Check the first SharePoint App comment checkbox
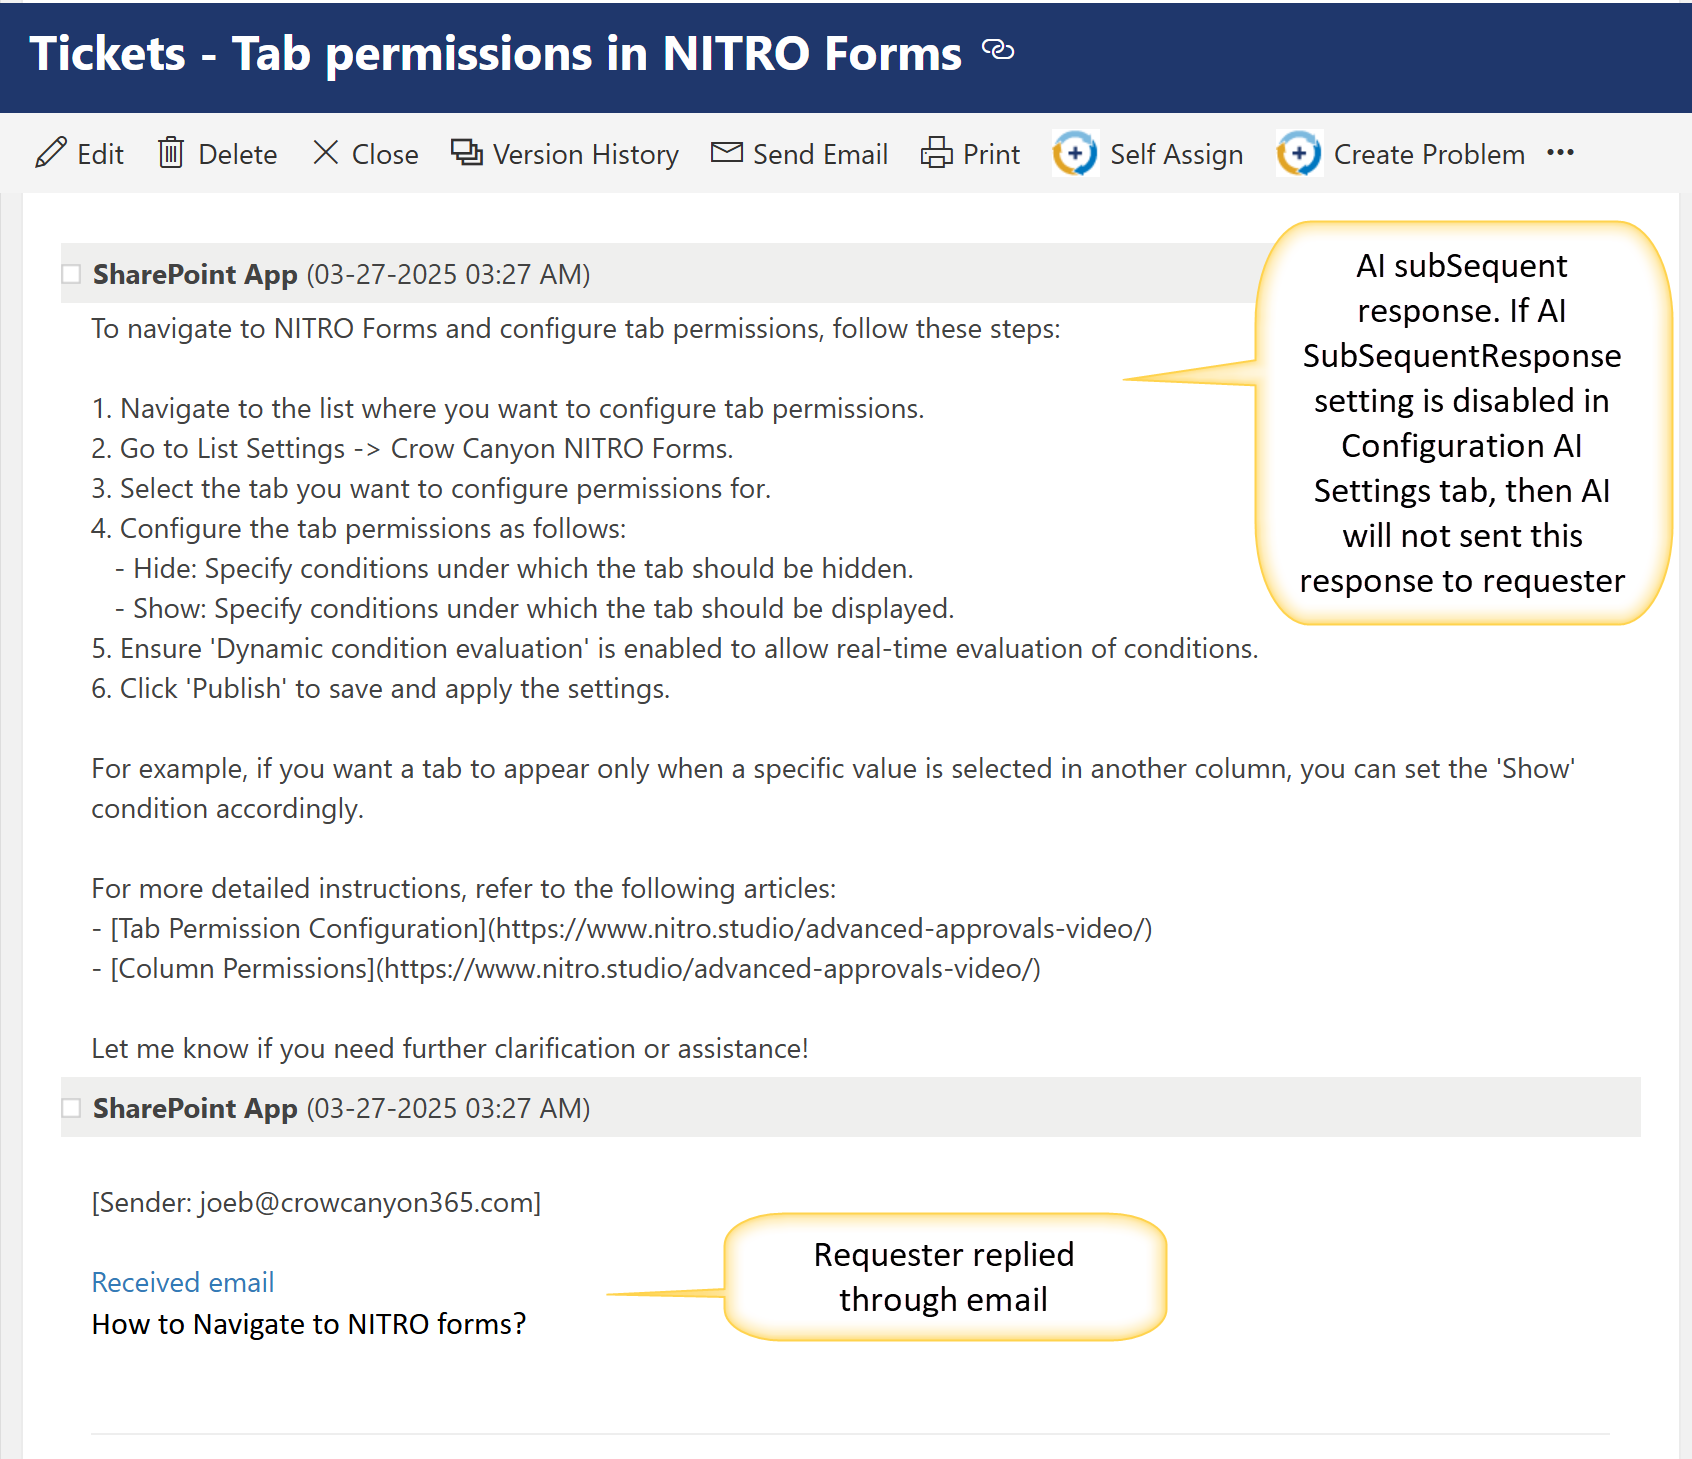1692x1459 pixels. point(71,274)
